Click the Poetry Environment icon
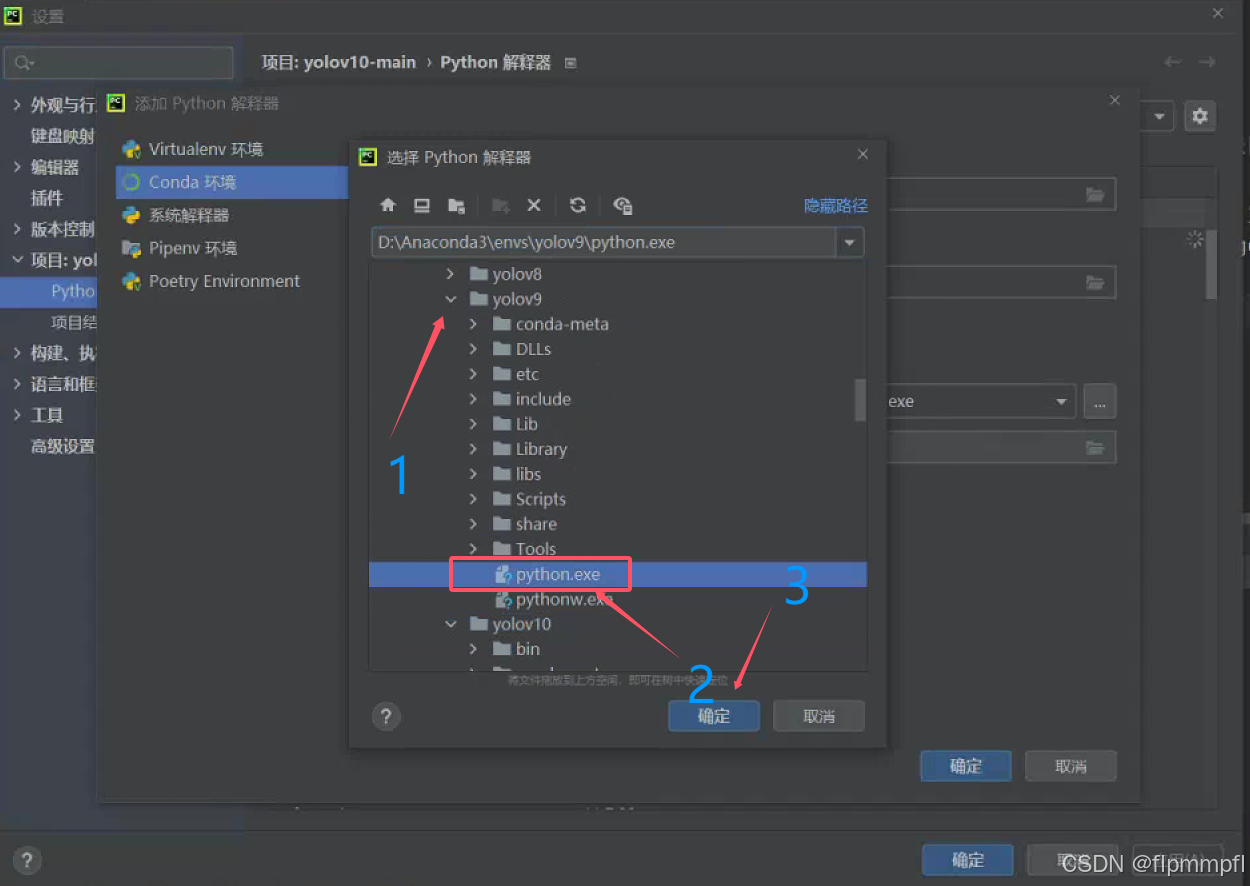This screenshot has height=886, width=1250. (x=131, y=281)
